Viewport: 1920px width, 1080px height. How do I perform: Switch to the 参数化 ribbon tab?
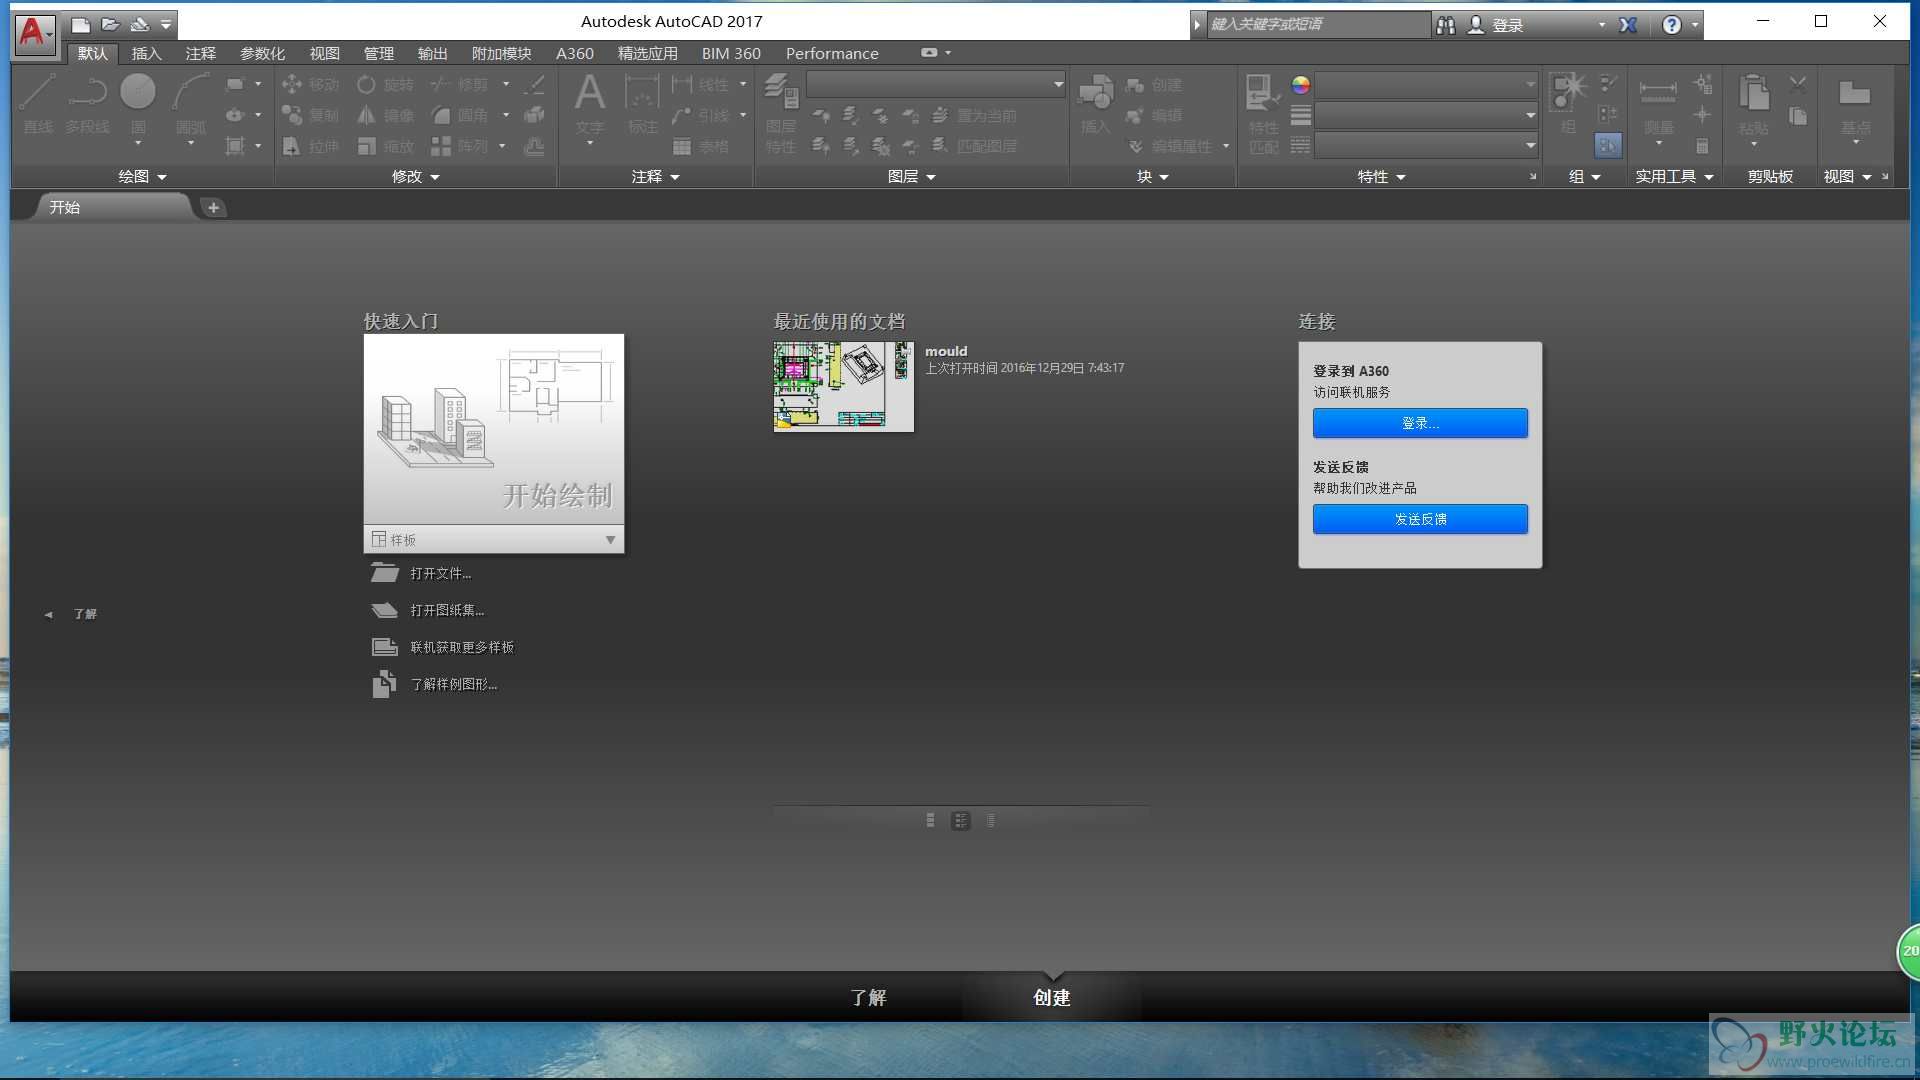(x=262, y=53)
